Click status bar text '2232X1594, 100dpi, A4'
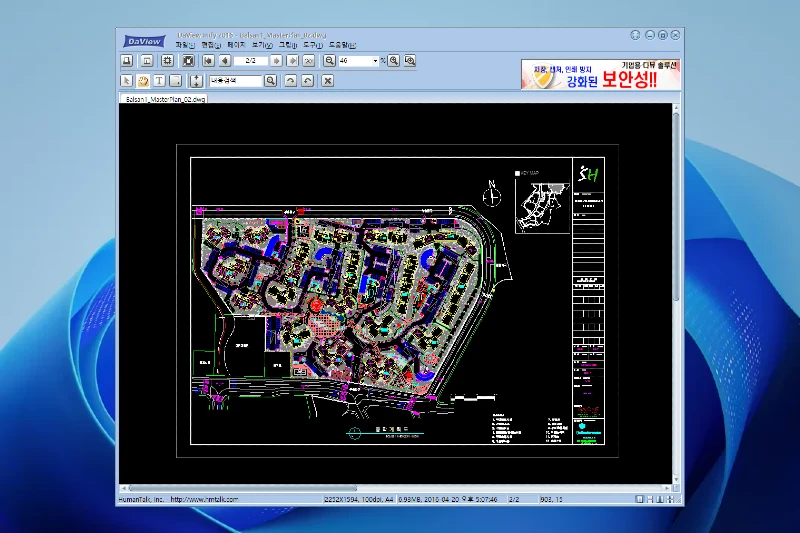Screen dimensions: 800x533 tap(359, 499)
